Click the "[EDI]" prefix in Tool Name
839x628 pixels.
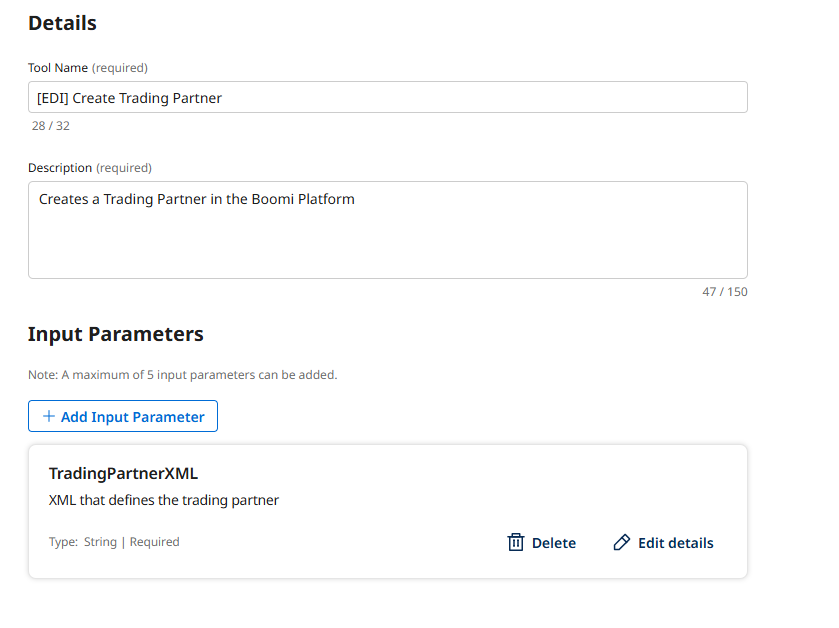pyautogui.click(x=52, y=98)
